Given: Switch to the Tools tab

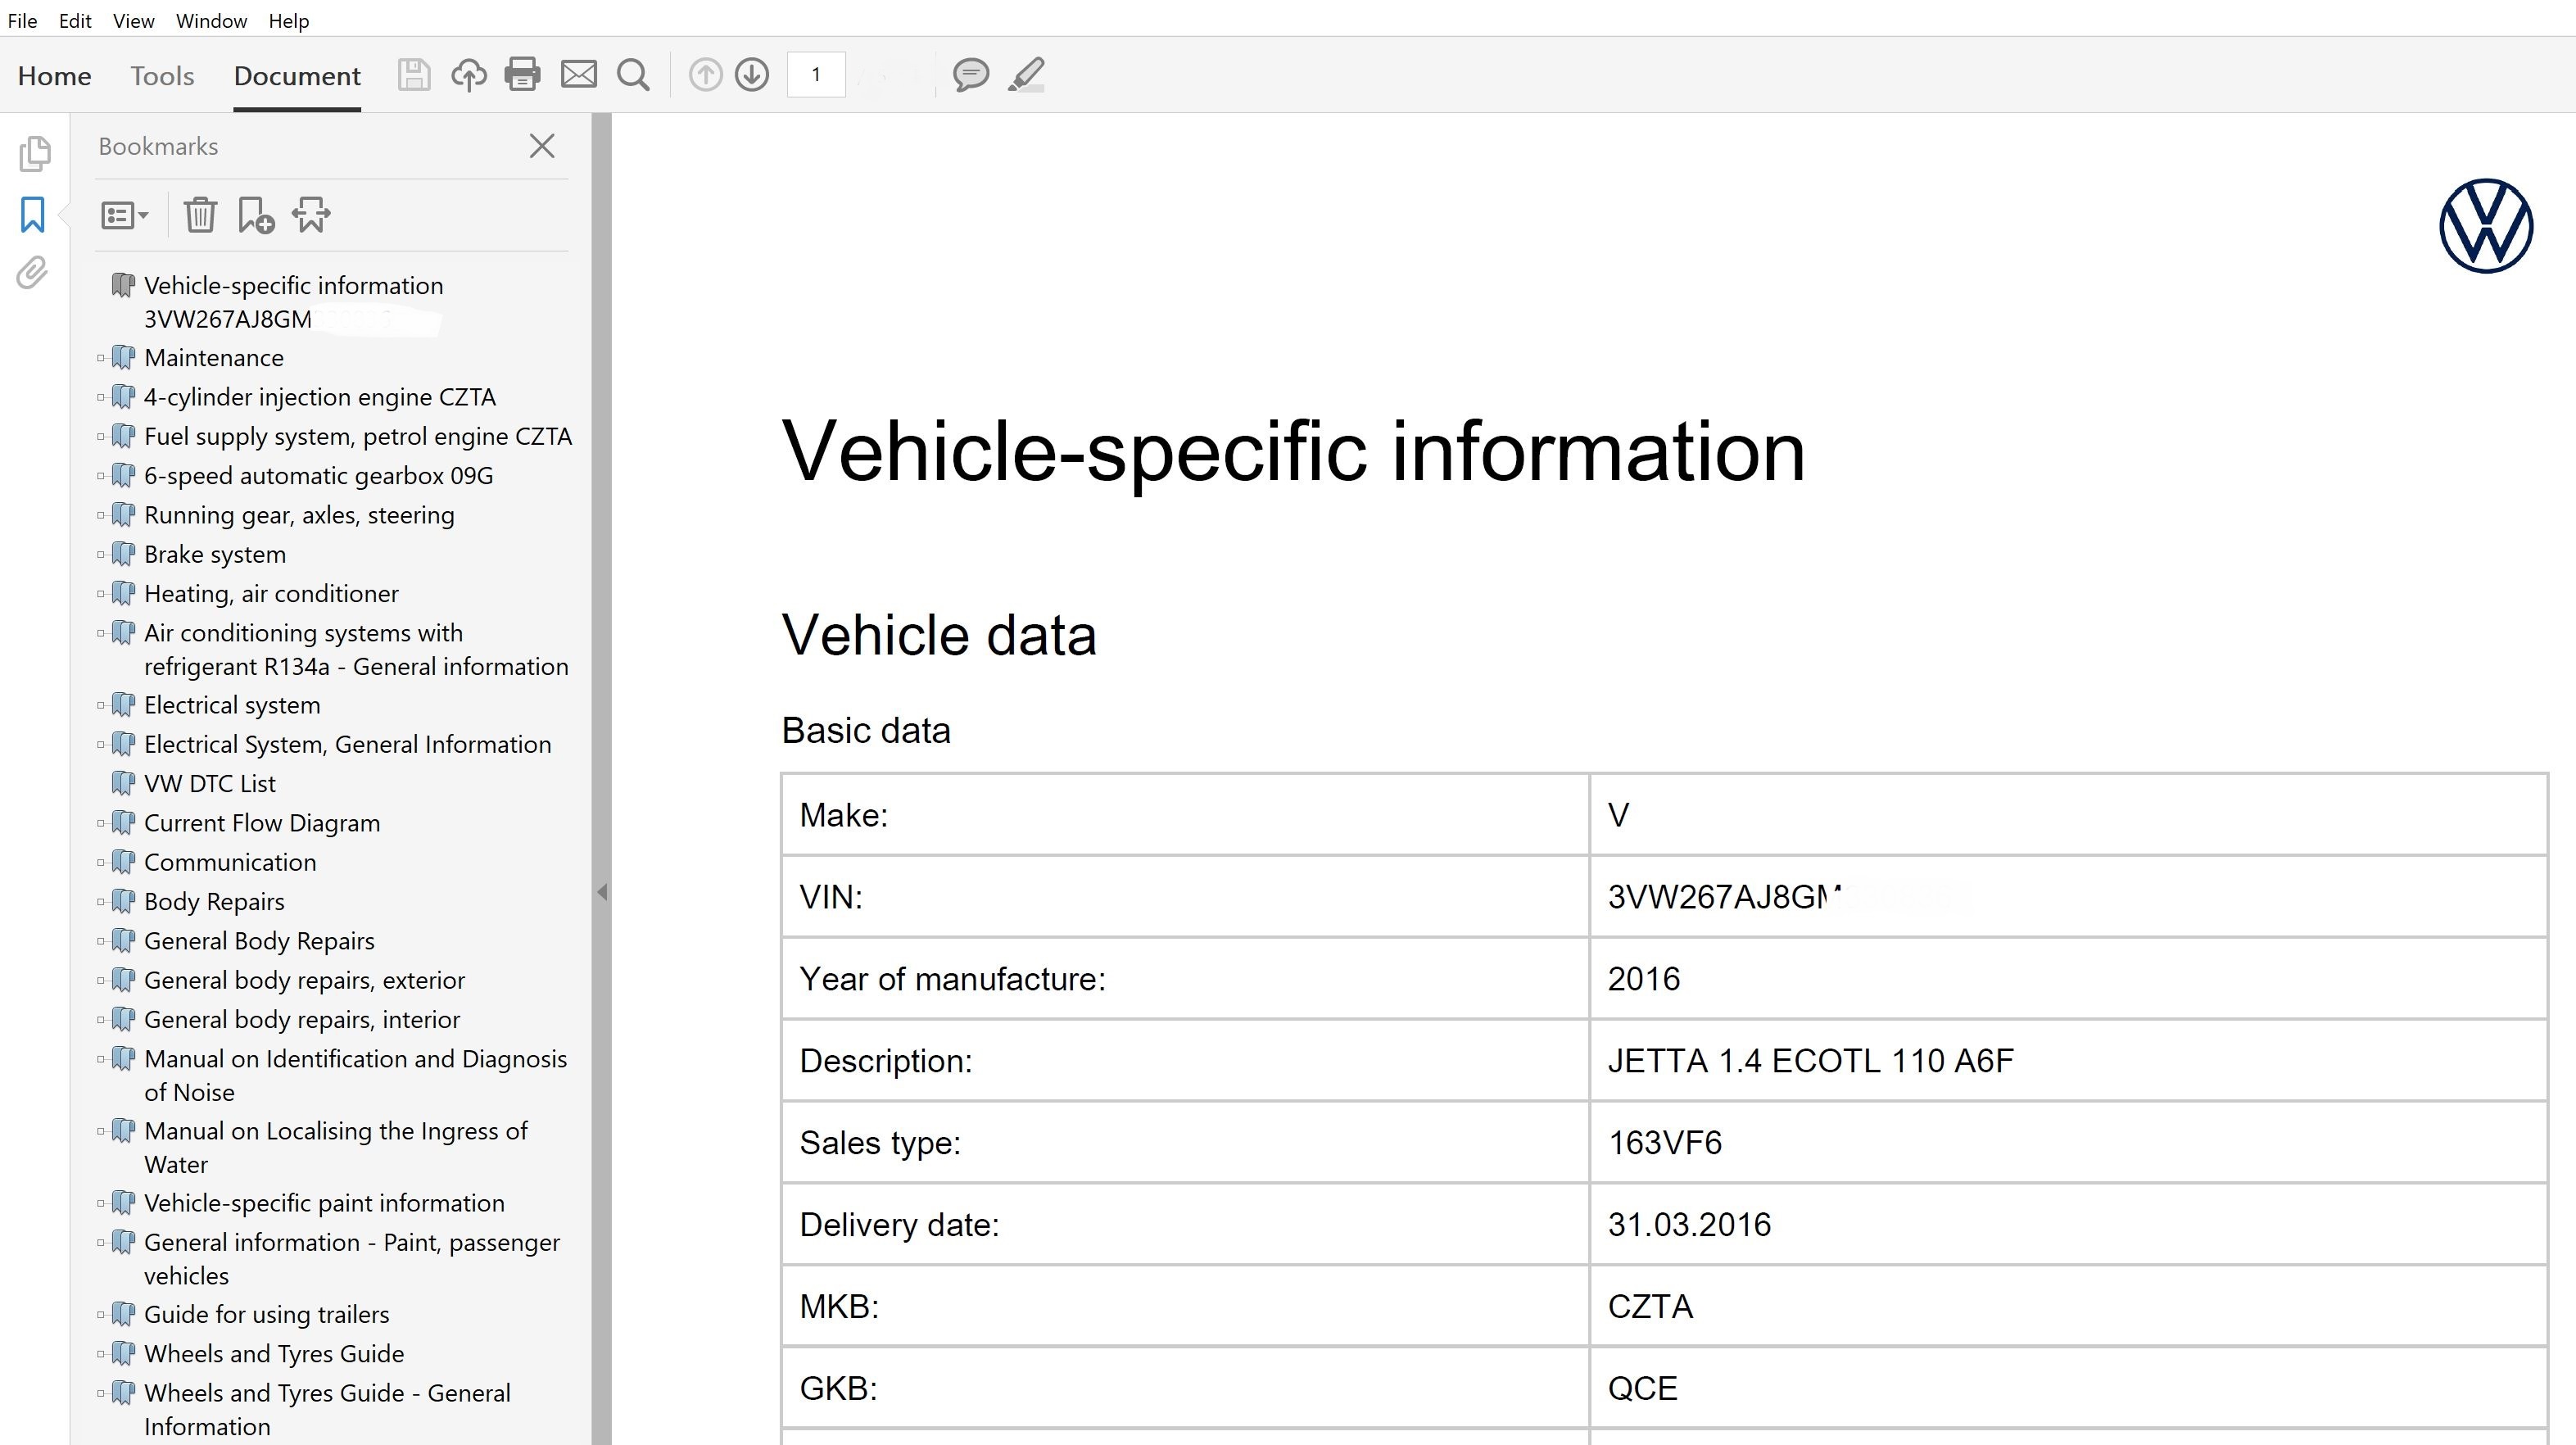Looking at the screenshot, I should [162, 76].
